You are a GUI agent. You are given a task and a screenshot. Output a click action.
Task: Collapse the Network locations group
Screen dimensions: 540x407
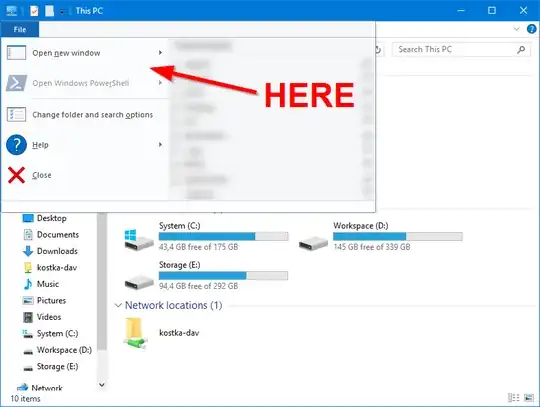[118, 305]
